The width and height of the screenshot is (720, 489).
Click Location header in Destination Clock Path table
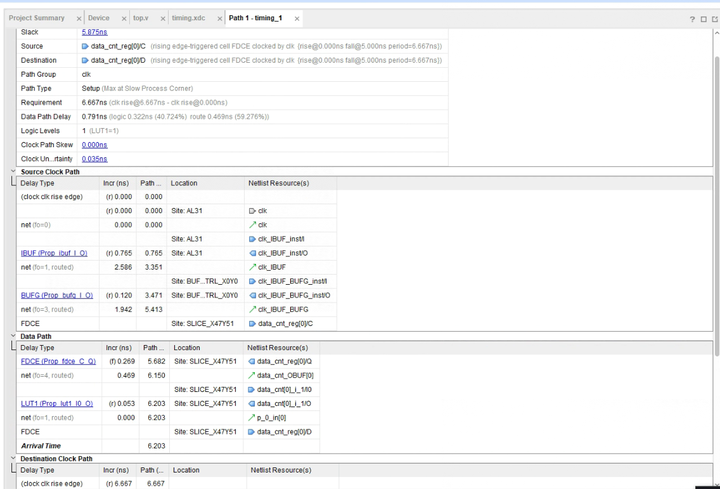(x=208, y=470)
